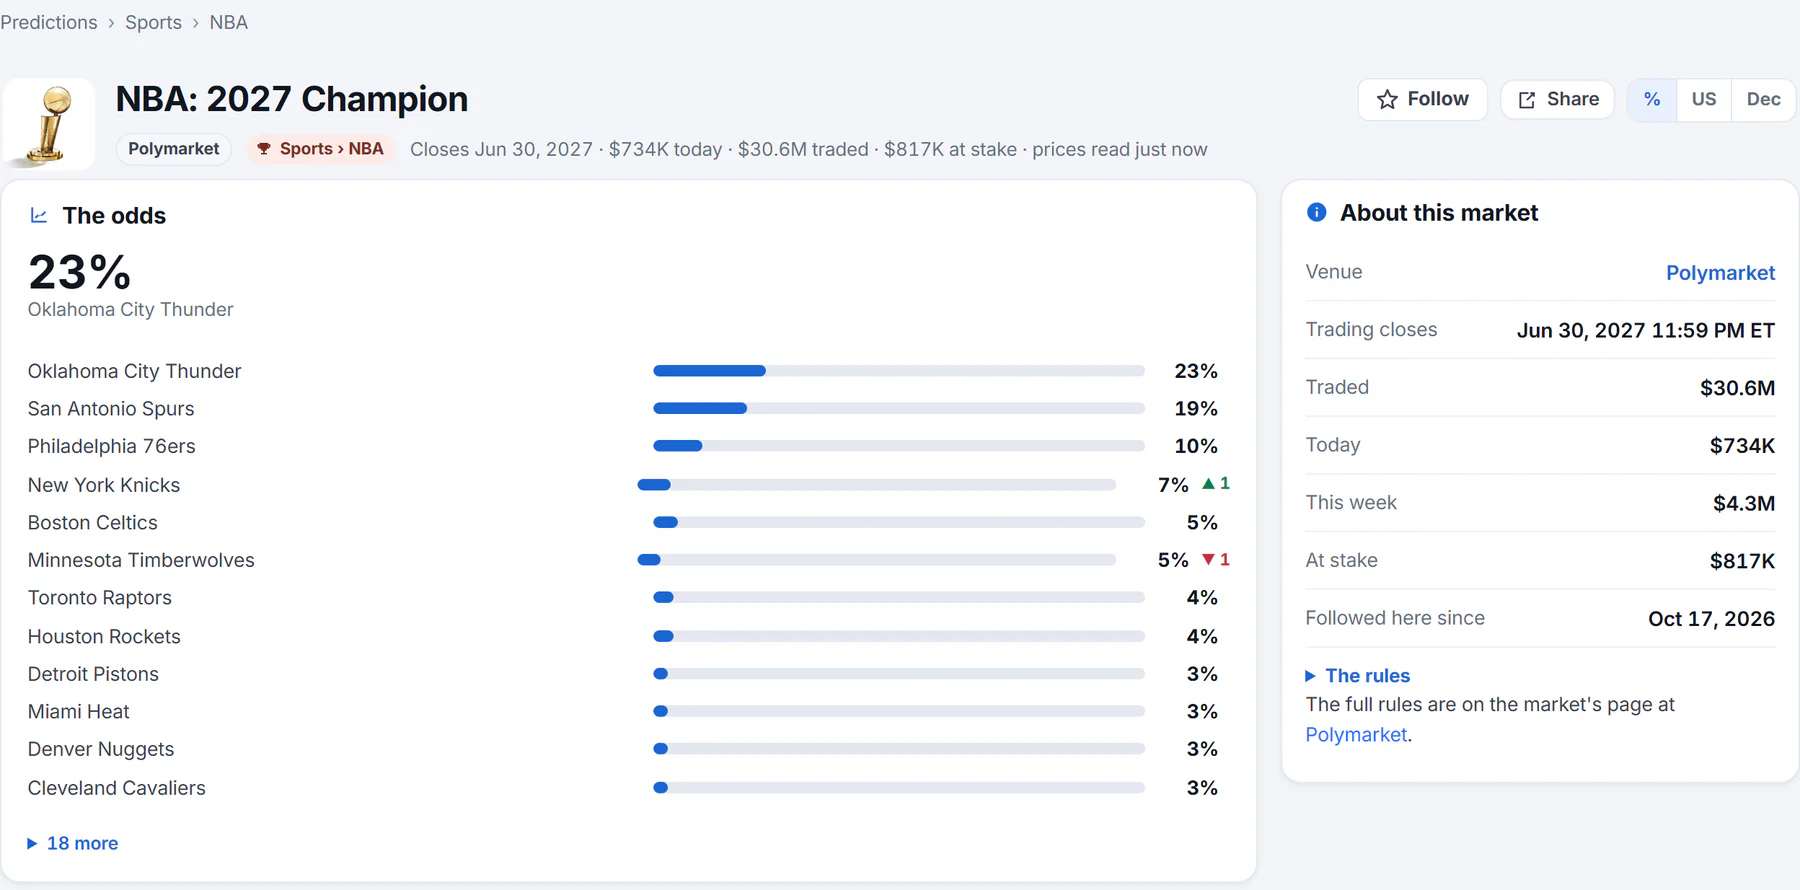Open the NBA breadcrumb

pos(228,22)
